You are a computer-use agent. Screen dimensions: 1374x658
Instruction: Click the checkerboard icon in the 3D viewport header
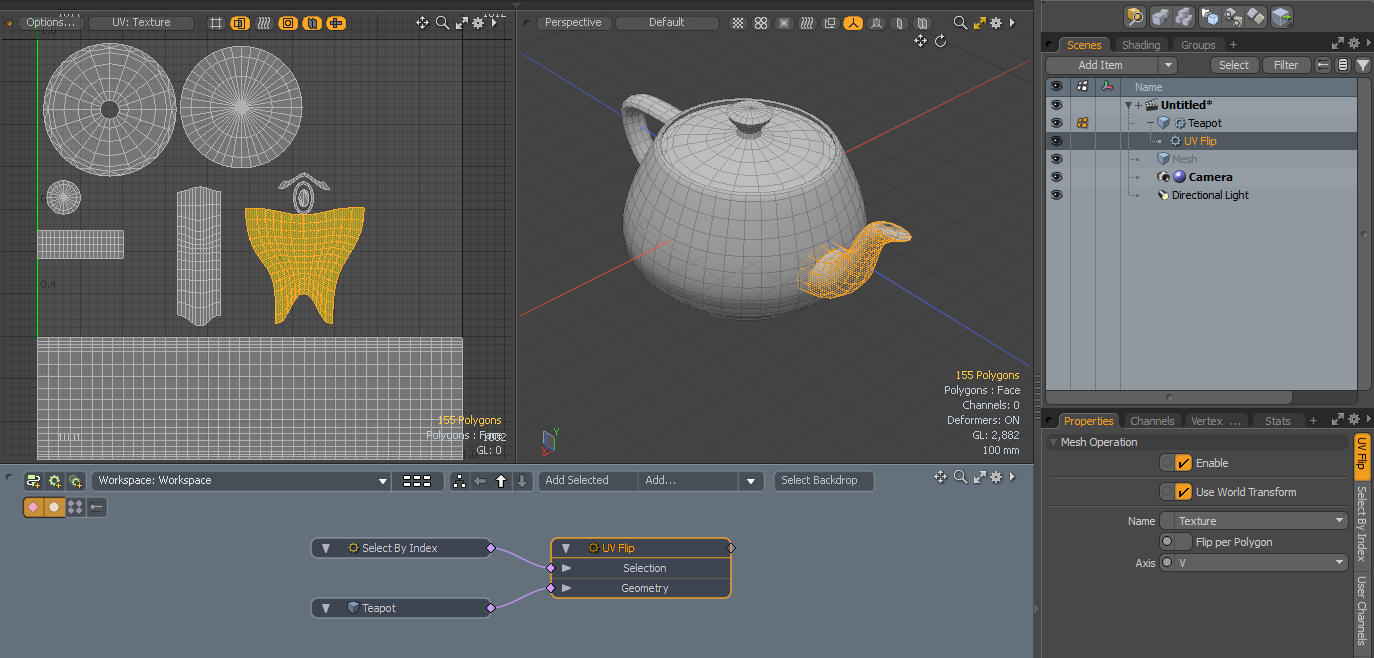(738, 22)
